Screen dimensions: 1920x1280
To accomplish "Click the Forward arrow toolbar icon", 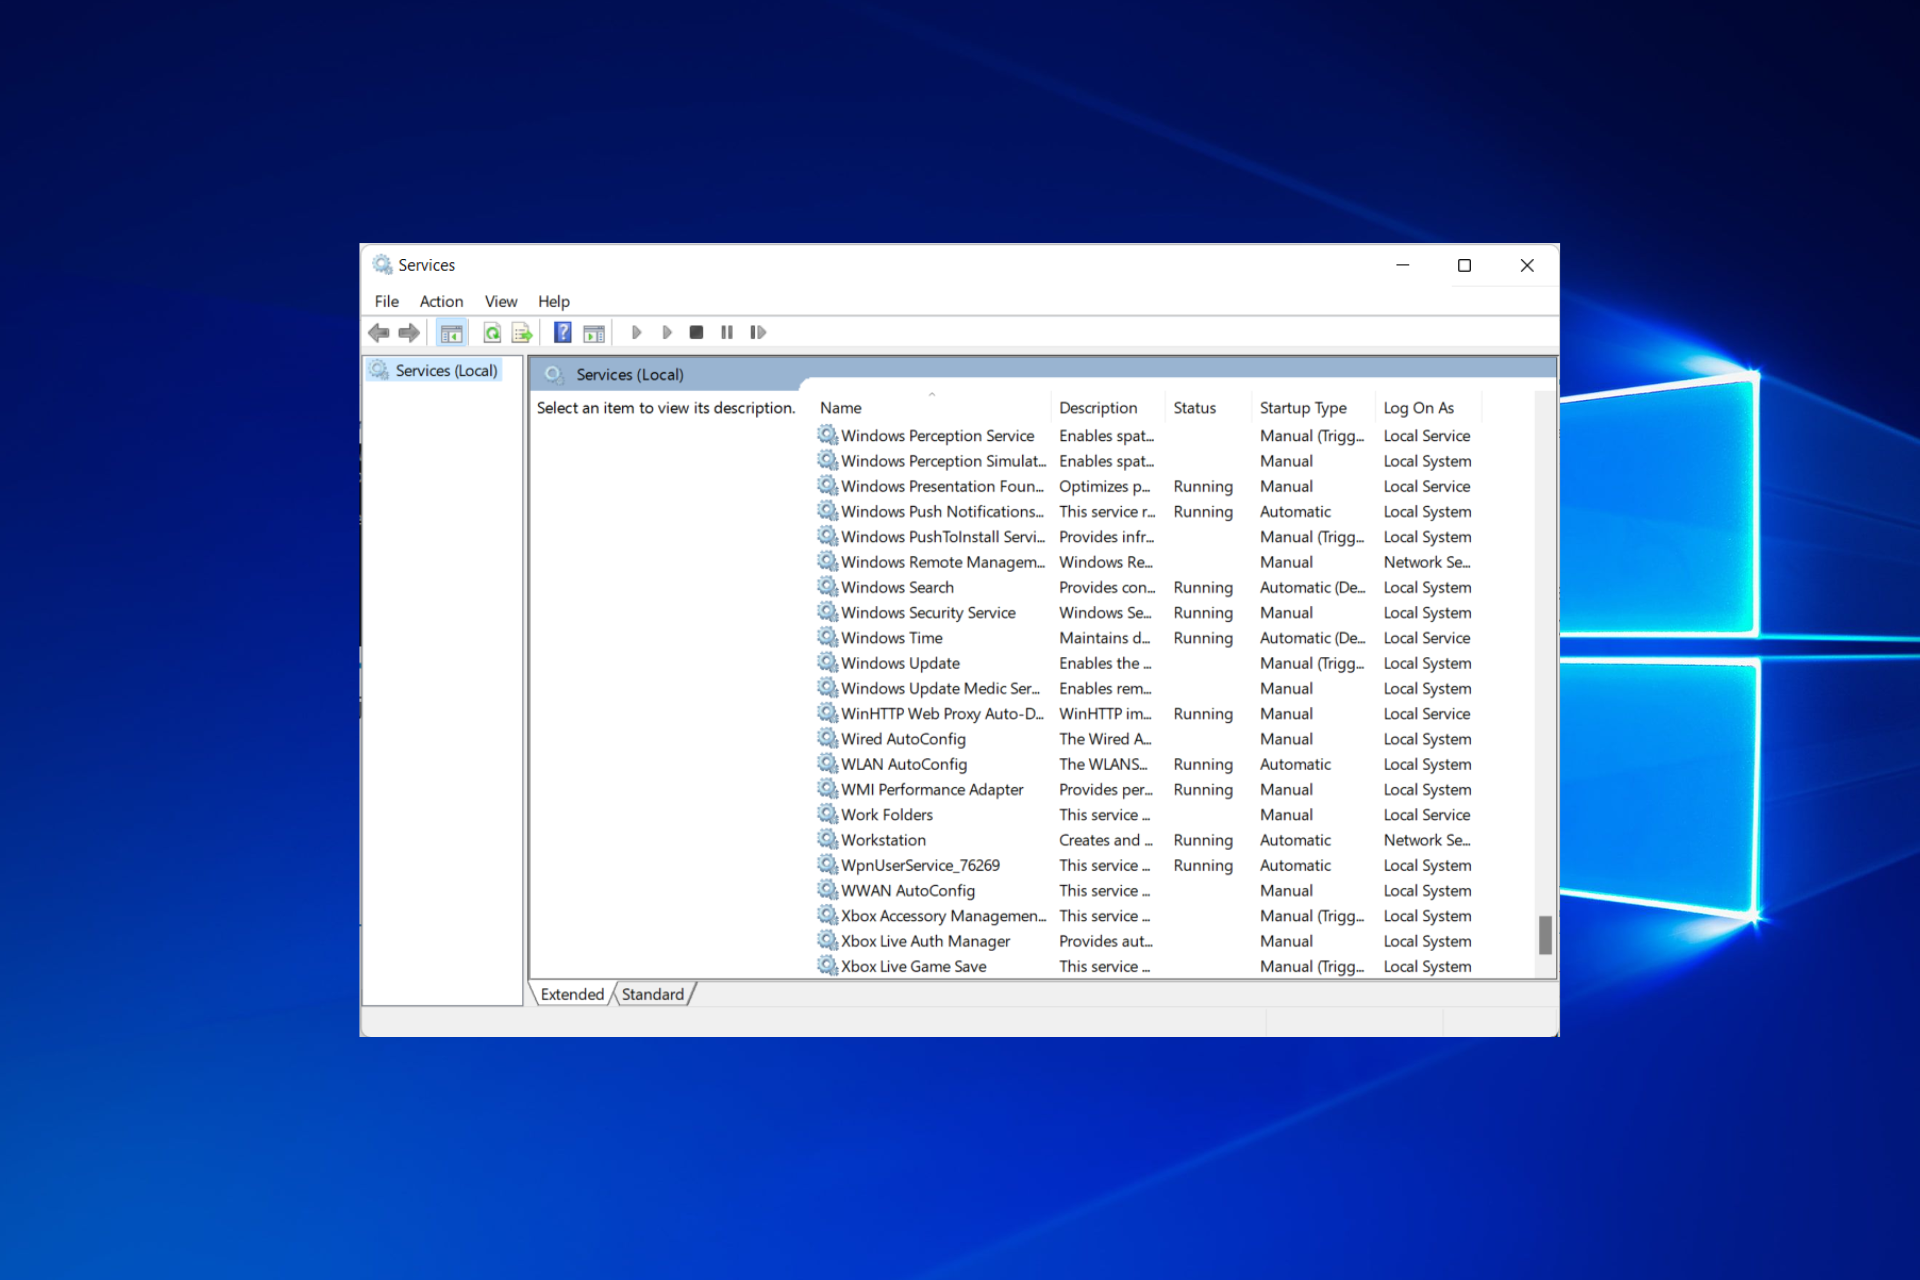I will click(409, 333).
